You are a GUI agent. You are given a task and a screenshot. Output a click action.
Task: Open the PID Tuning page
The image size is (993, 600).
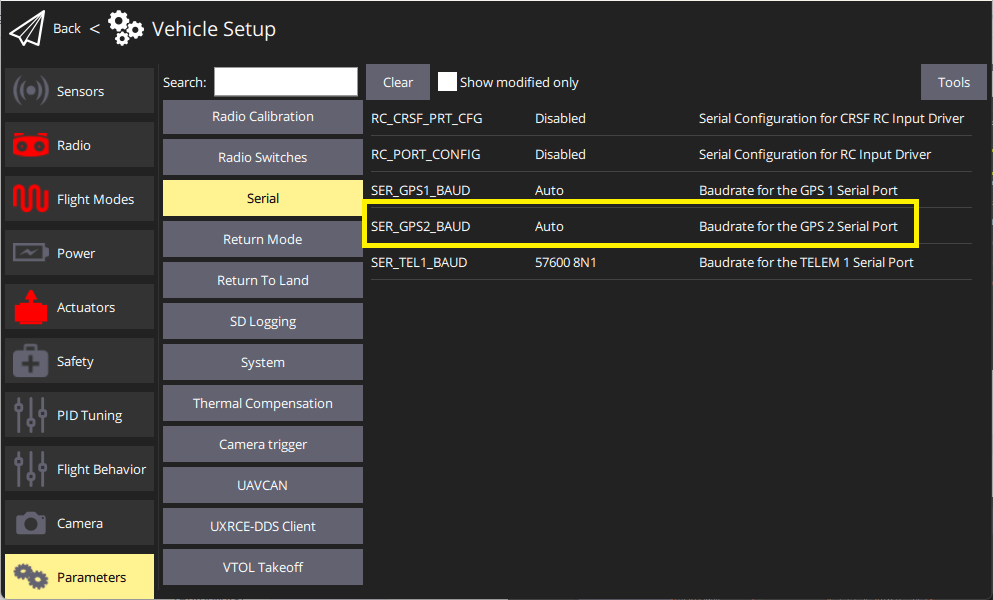pyautogui.click(x=79, y=415)
